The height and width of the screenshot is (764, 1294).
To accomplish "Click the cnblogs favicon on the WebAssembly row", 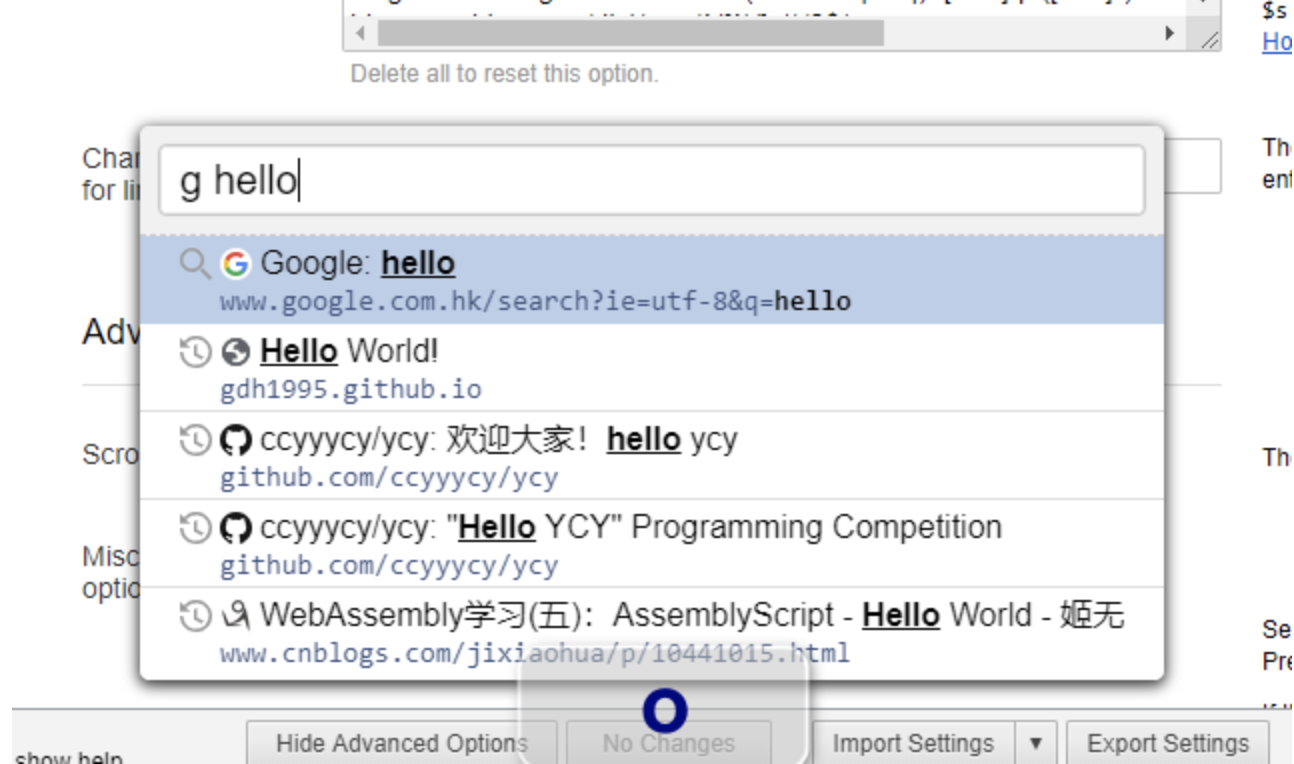I will (235, 616).
